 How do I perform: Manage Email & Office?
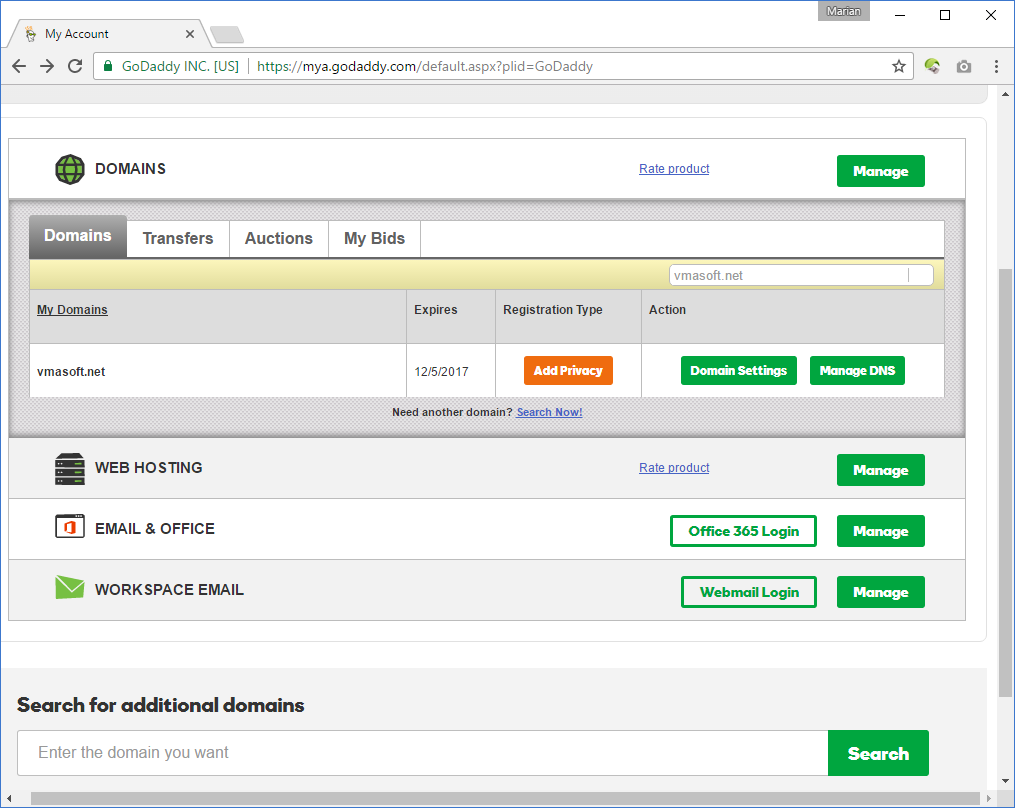[880, 531]
